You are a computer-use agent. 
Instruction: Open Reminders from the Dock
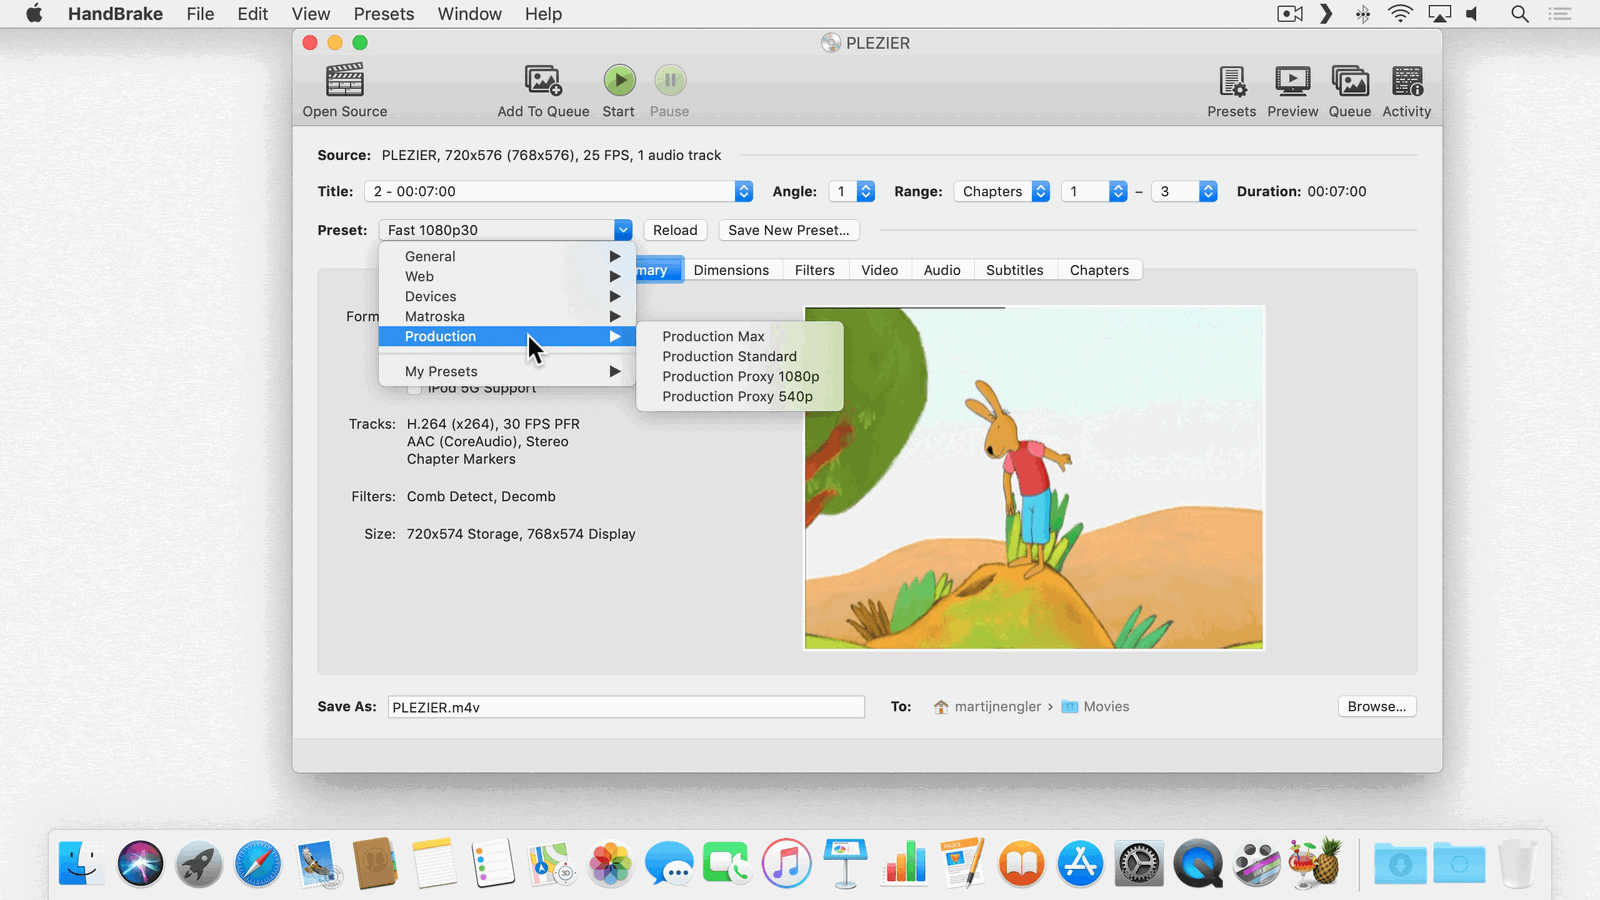493,863
